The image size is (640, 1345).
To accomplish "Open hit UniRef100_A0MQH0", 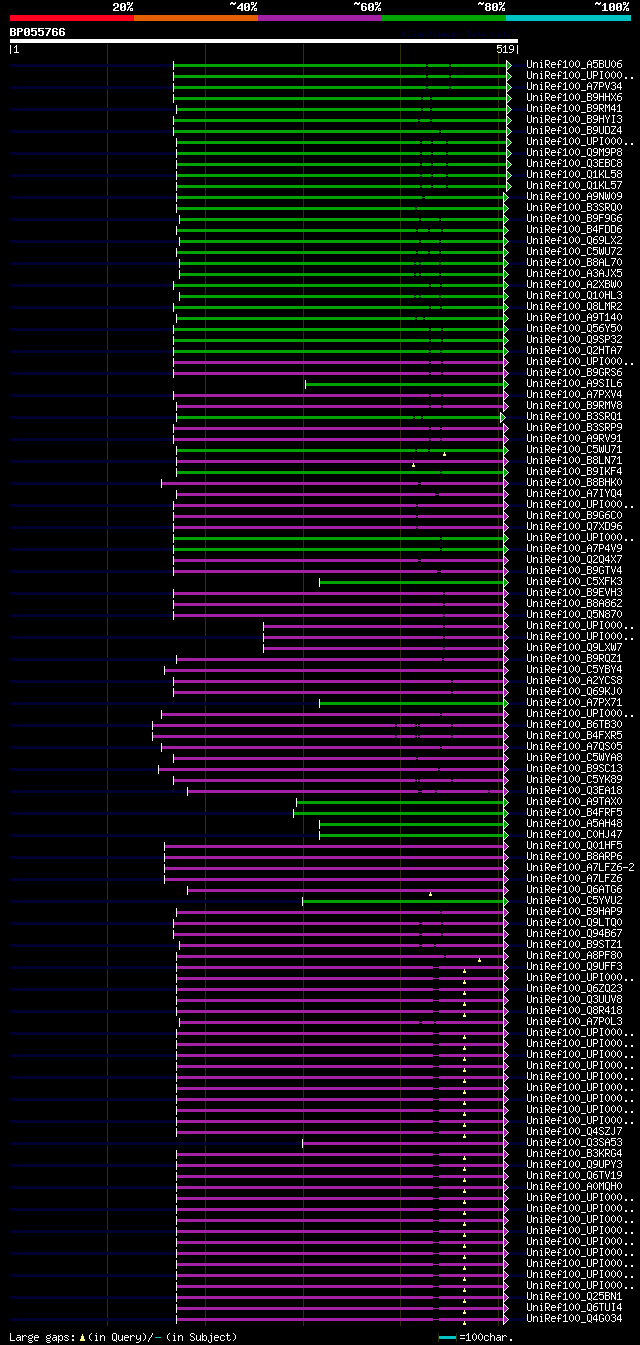I will (x=574, y=1186).
